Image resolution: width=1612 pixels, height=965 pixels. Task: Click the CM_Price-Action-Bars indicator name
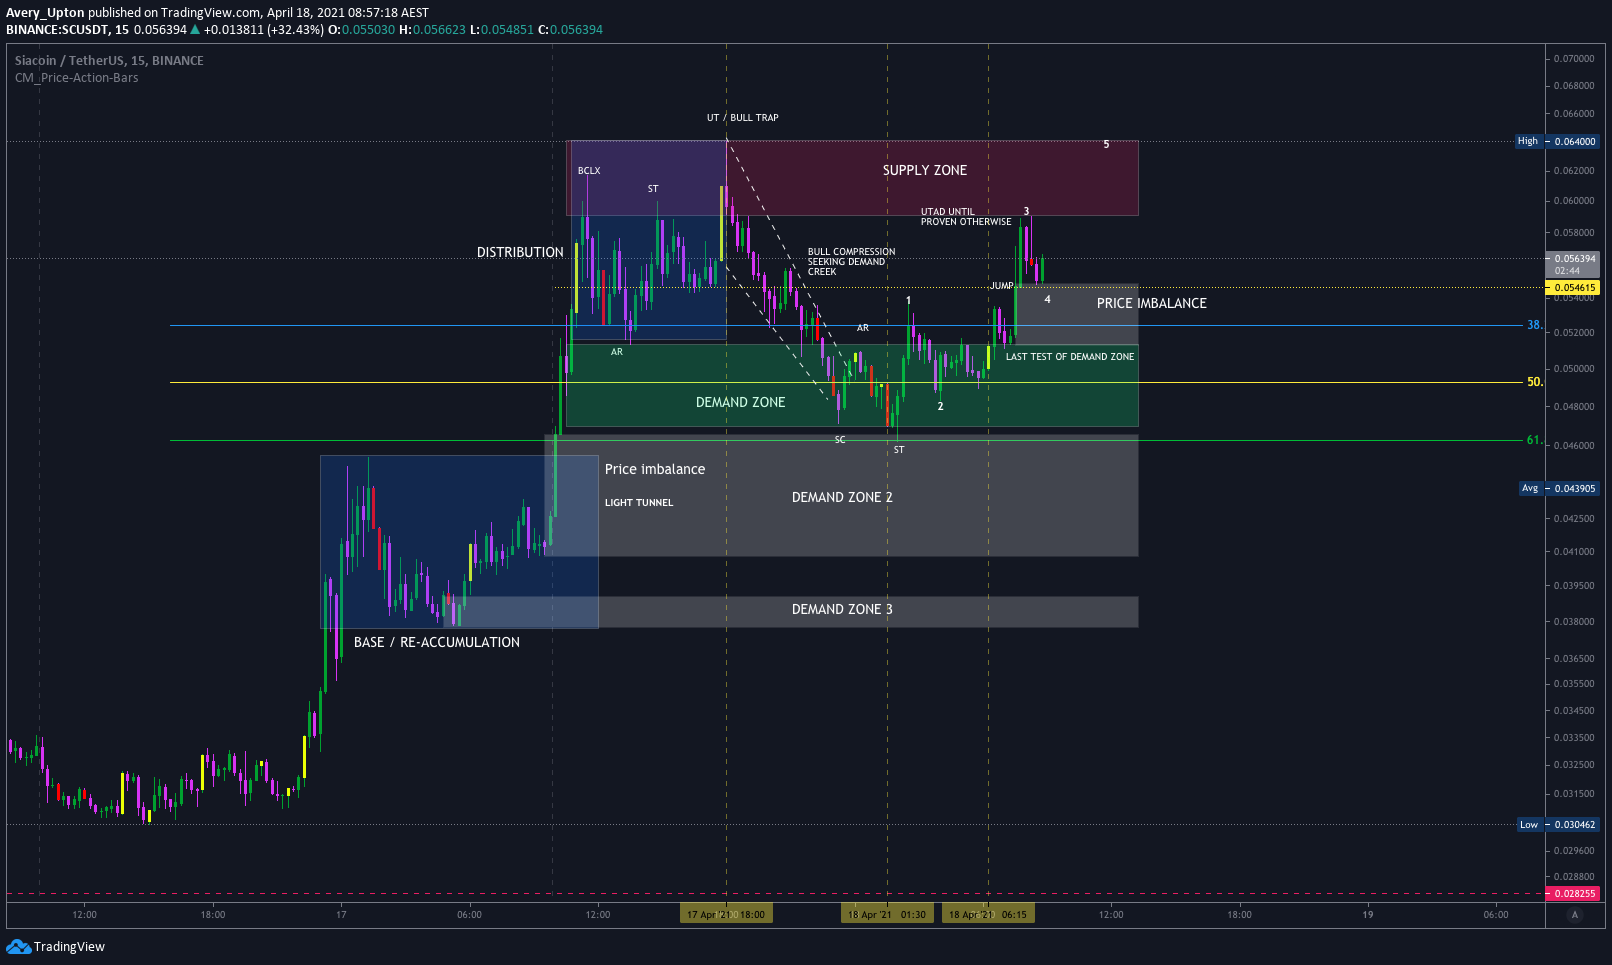click(77, 78)
